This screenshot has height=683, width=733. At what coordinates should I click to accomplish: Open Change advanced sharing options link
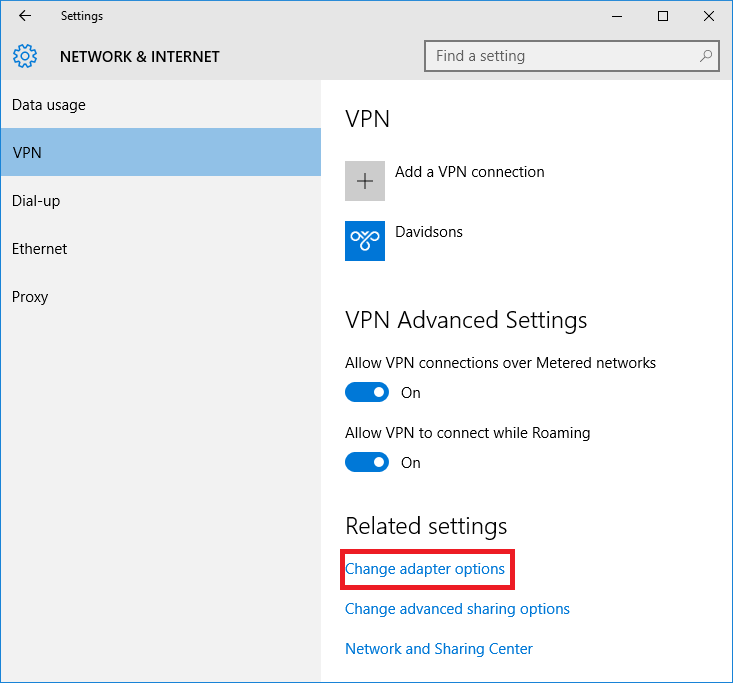457,609
